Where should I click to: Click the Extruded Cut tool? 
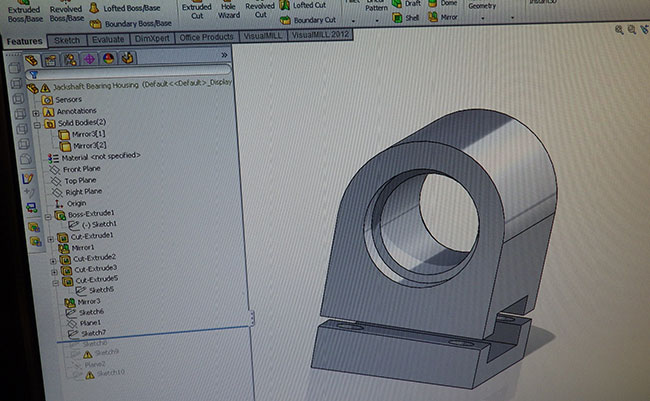click(196, 10)
